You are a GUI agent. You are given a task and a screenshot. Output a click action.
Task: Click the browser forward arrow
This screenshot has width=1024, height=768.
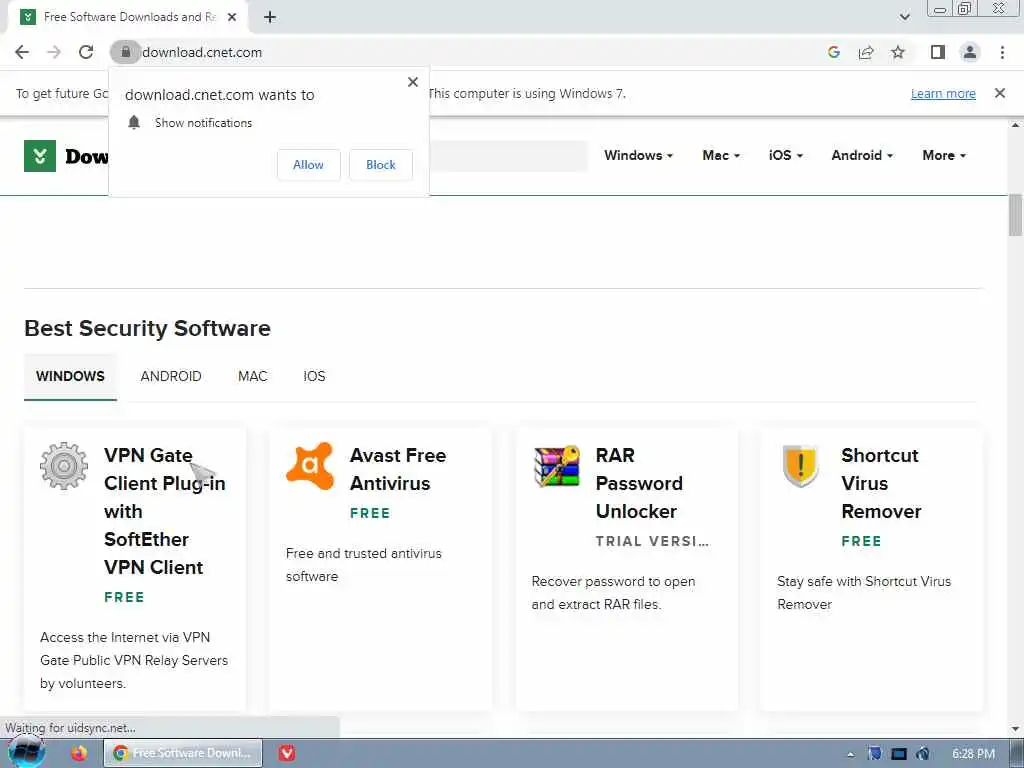[x=54, y=52]
